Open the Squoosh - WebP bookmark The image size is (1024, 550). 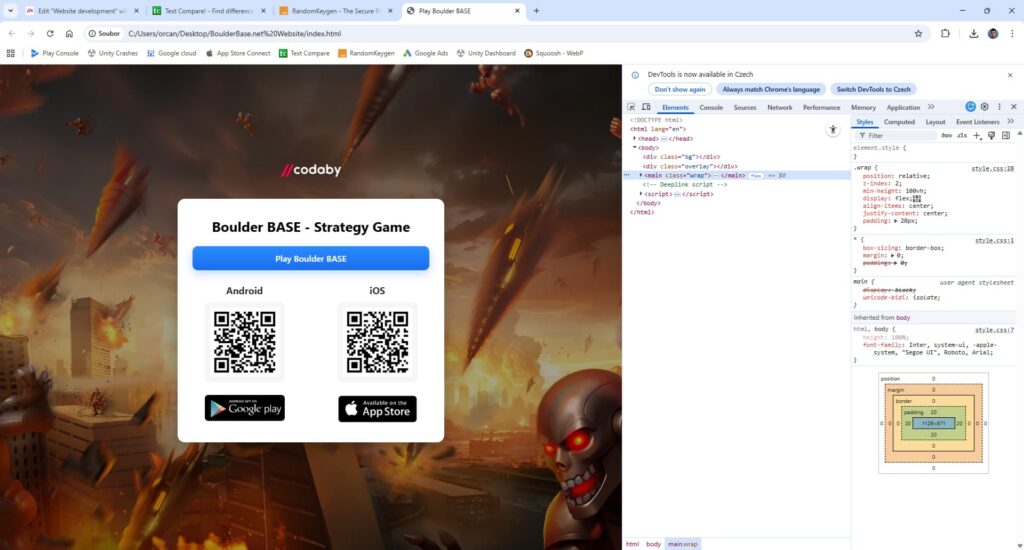tap(554, 53)
